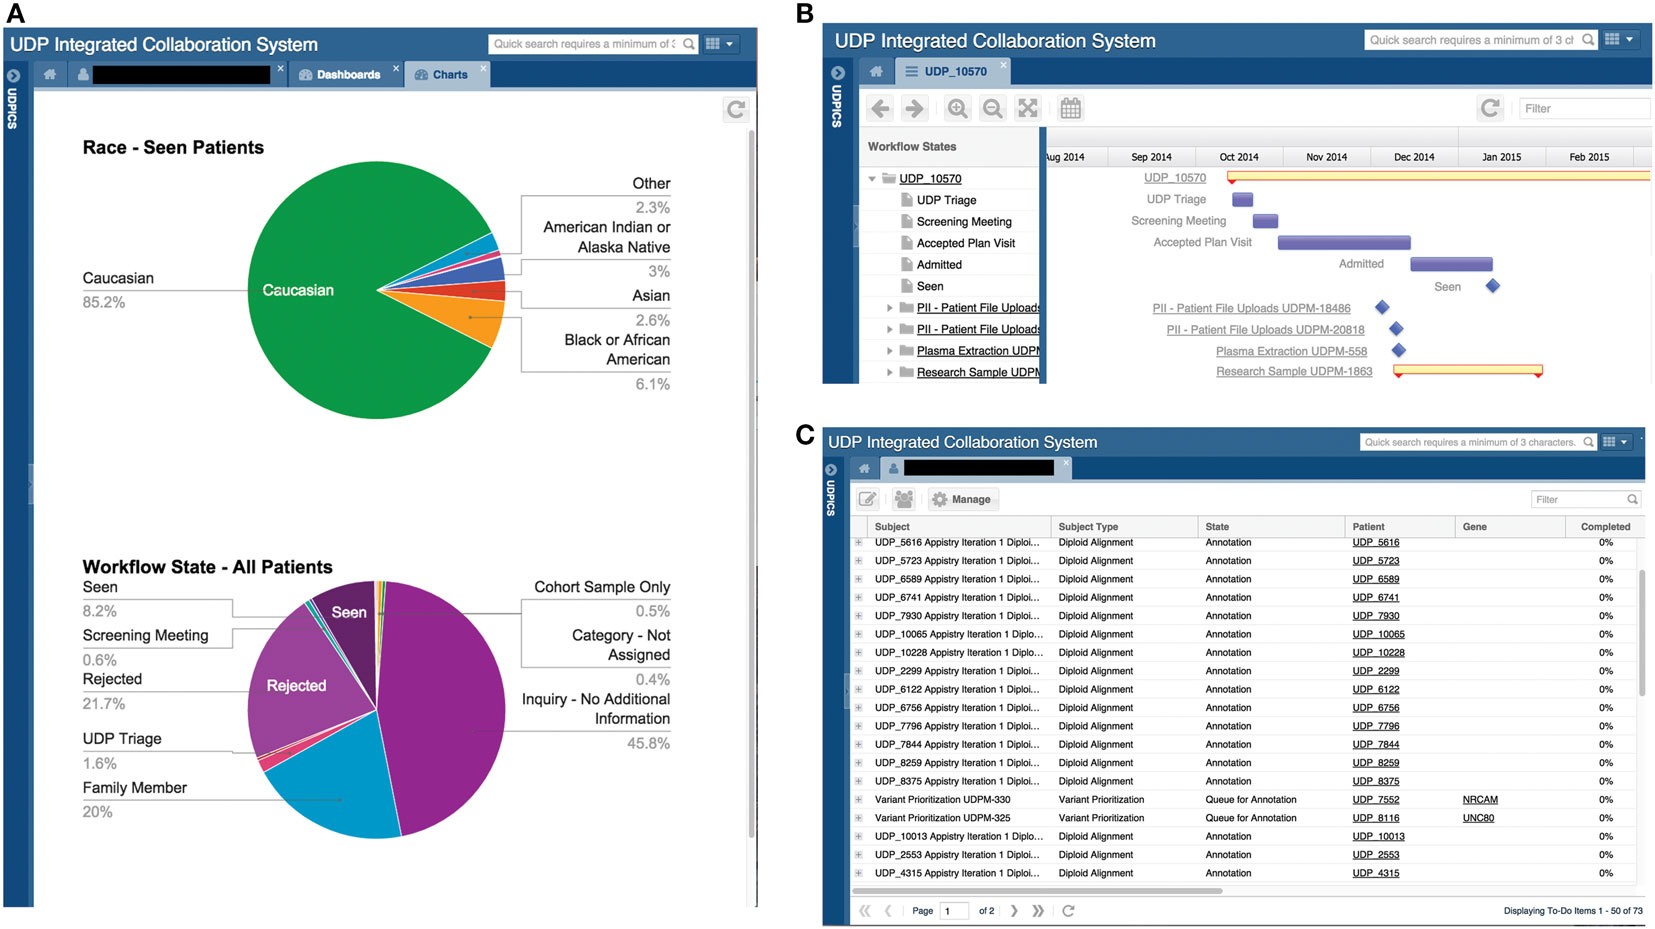Open PII - Patient File Uploads UDPM-18486 link
The width and height of the screenshot is (1655, 929).
click(x=1251, y=308)
